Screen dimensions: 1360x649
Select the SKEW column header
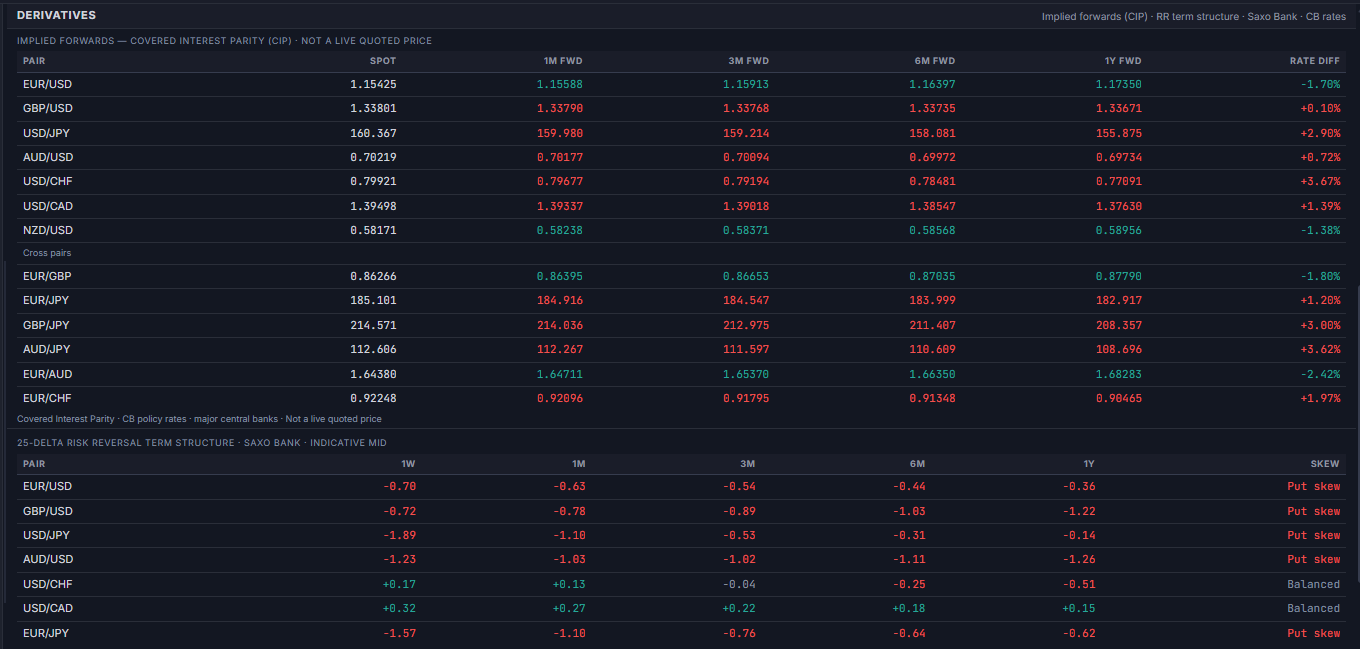click(x=1325, y=464)
